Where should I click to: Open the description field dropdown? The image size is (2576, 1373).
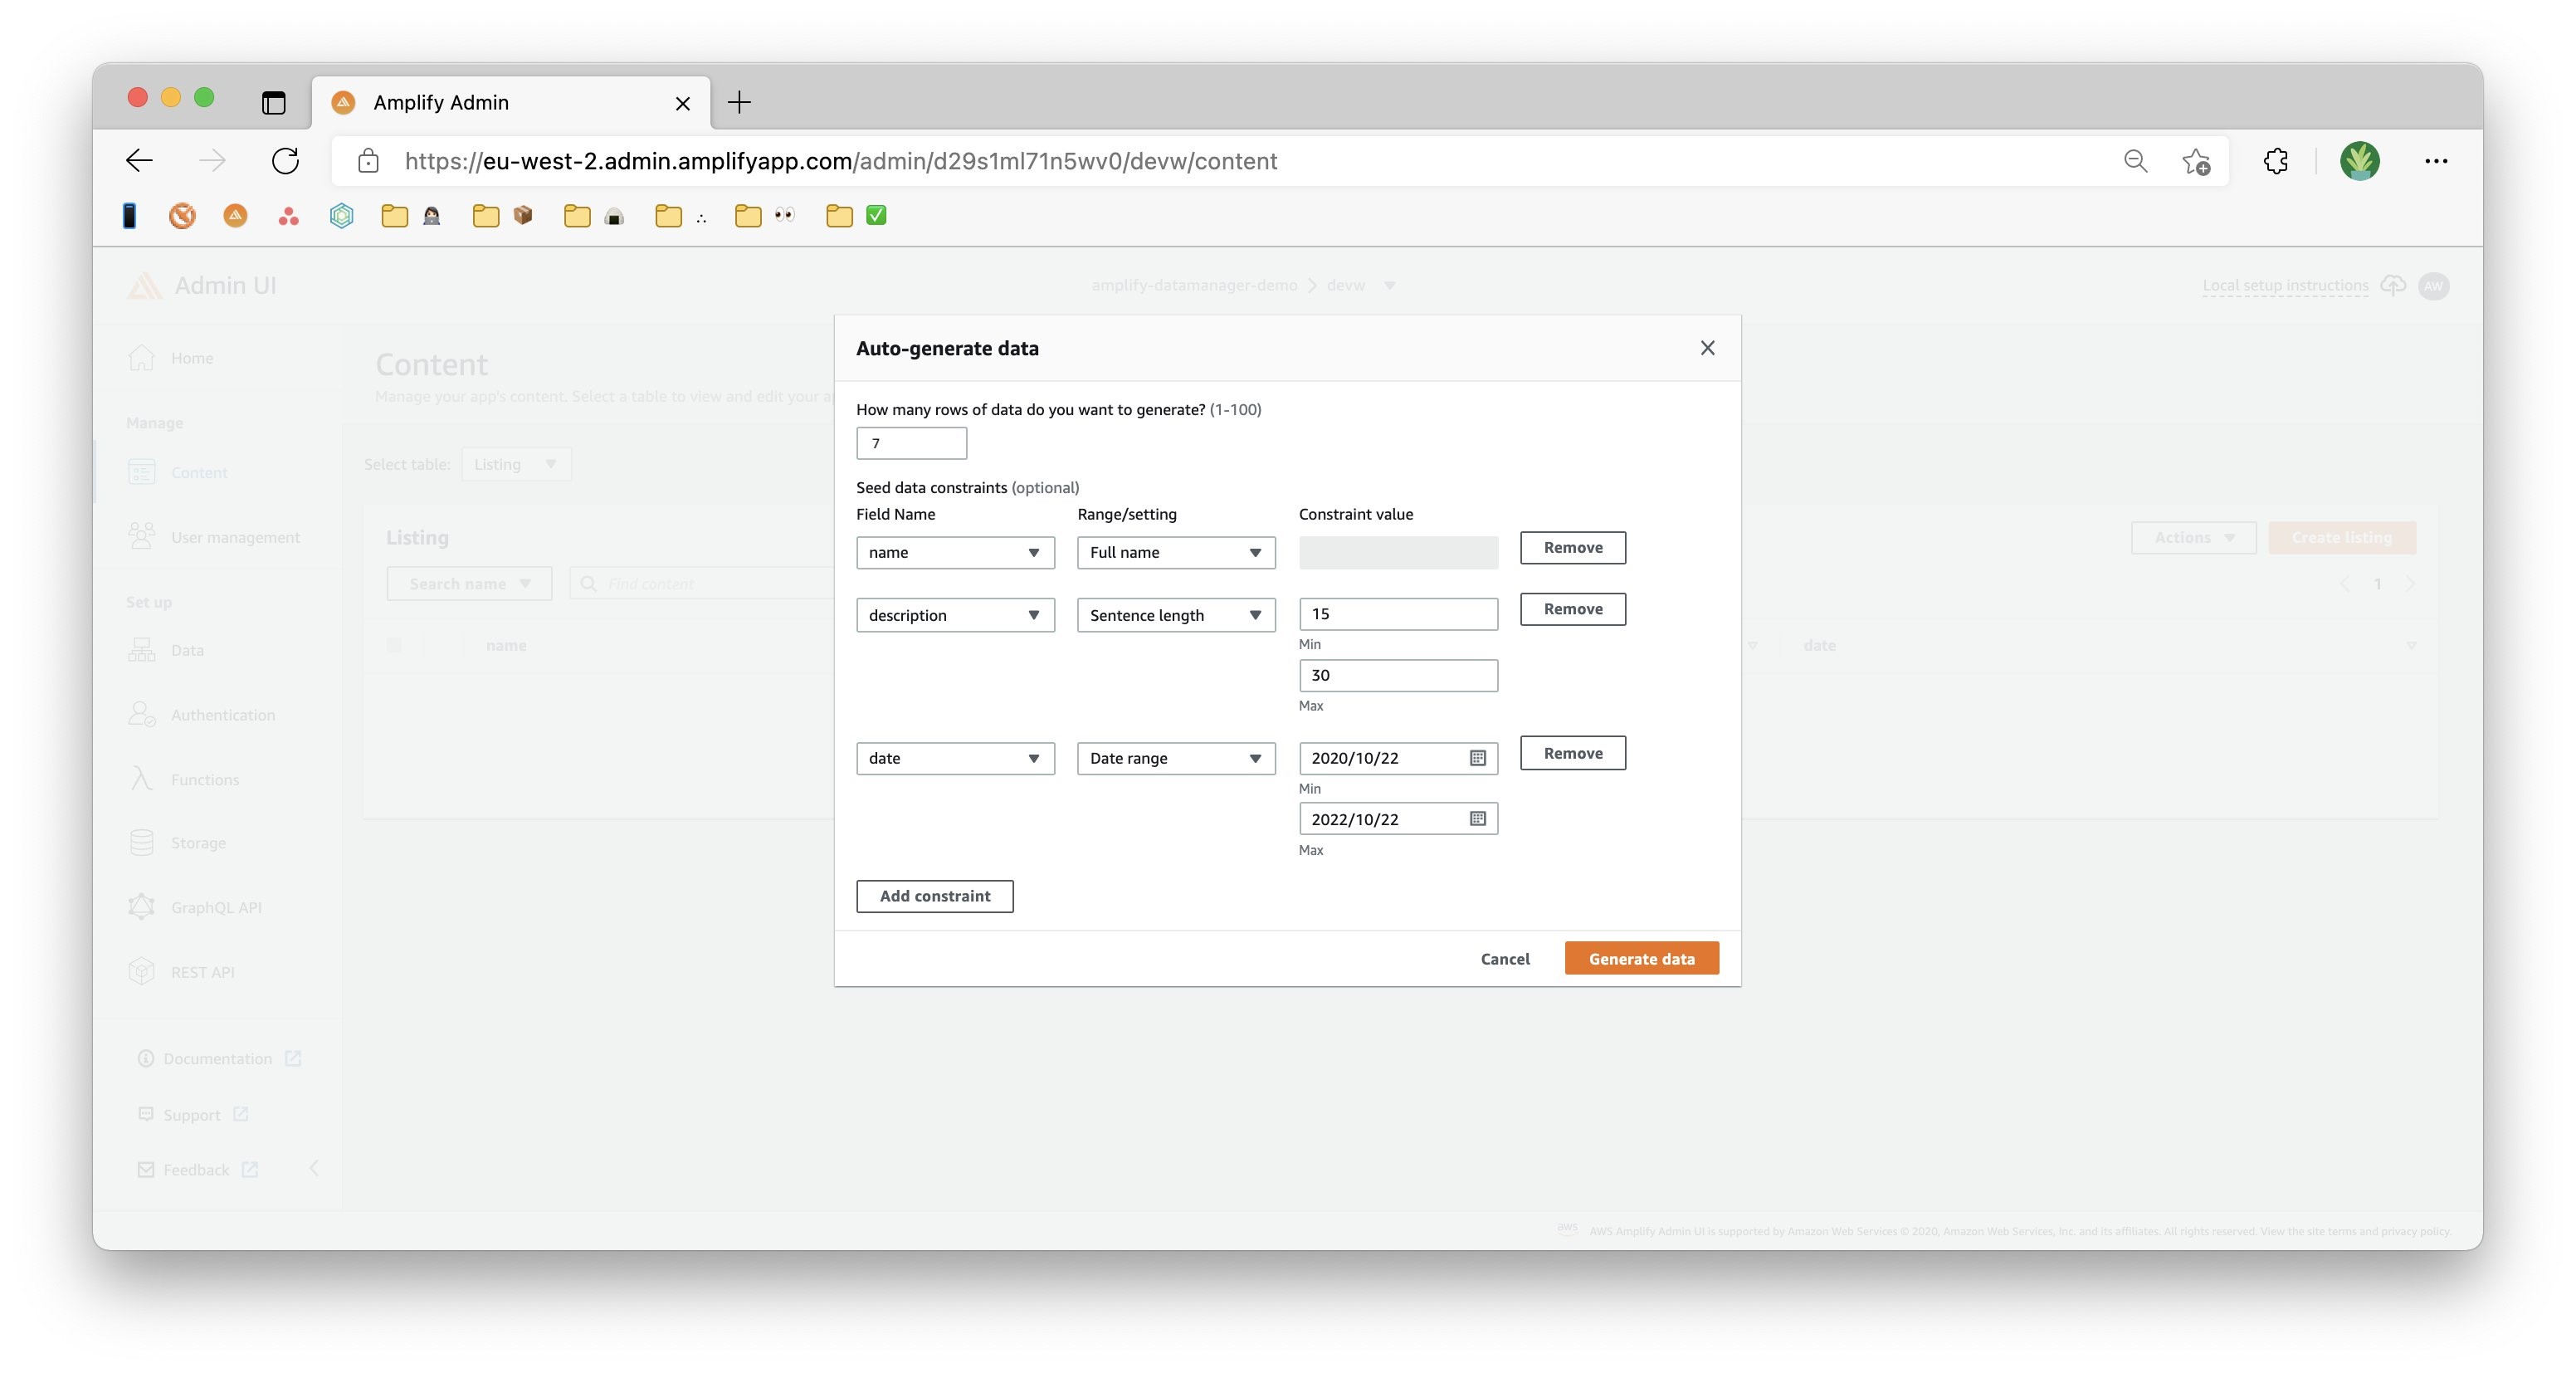click(955, 615)
